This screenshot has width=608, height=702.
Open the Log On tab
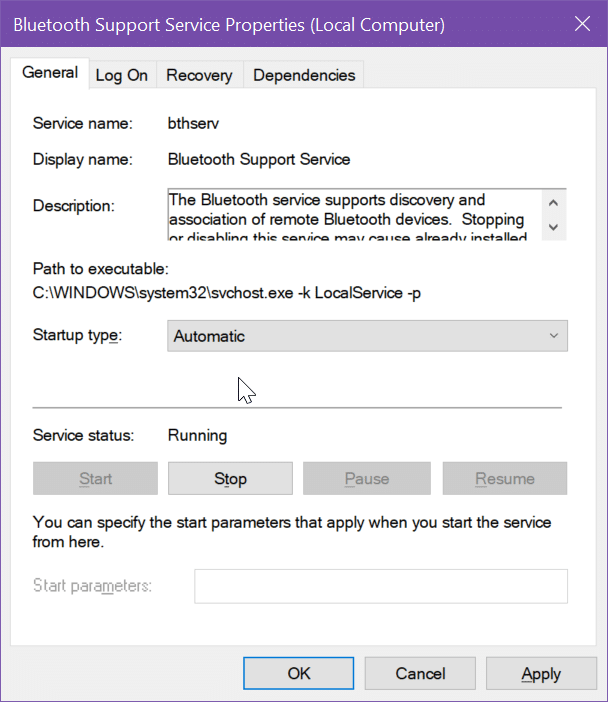click(122, 75)
